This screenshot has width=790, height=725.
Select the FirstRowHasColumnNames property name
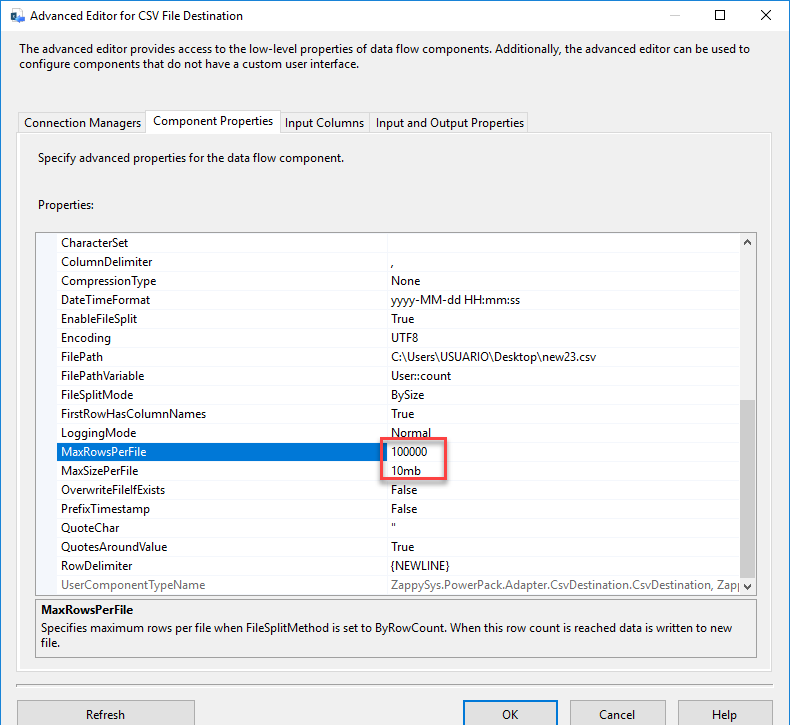point(134,414)
